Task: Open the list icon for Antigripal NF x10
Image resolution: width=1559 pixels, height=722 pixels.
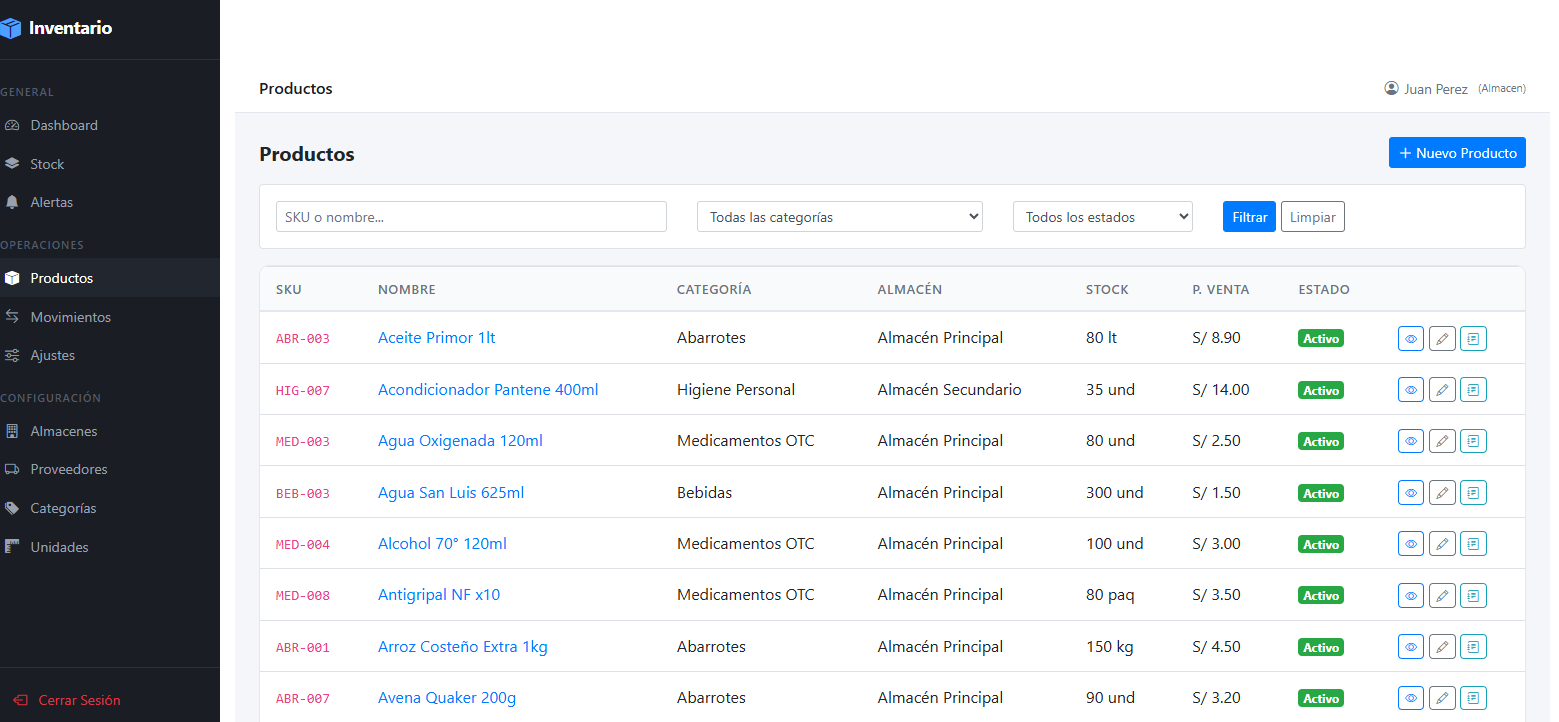Action: click(x=1473, y=596)
